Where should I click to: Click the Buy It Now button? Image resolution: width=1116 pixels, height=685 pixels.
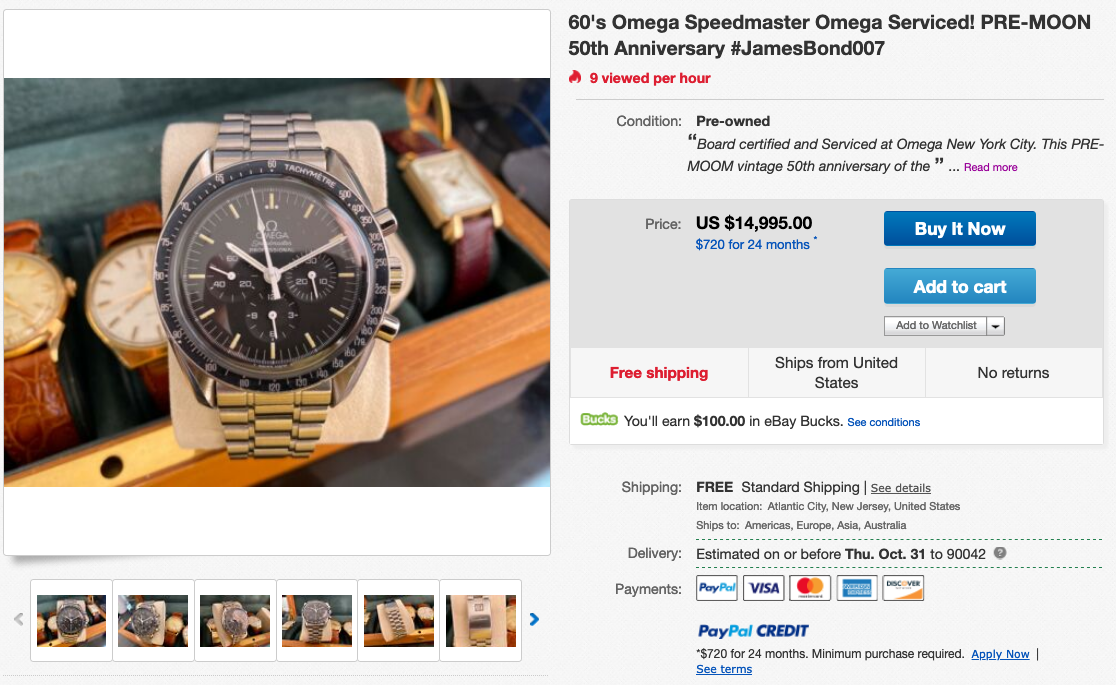click(959, 229)
